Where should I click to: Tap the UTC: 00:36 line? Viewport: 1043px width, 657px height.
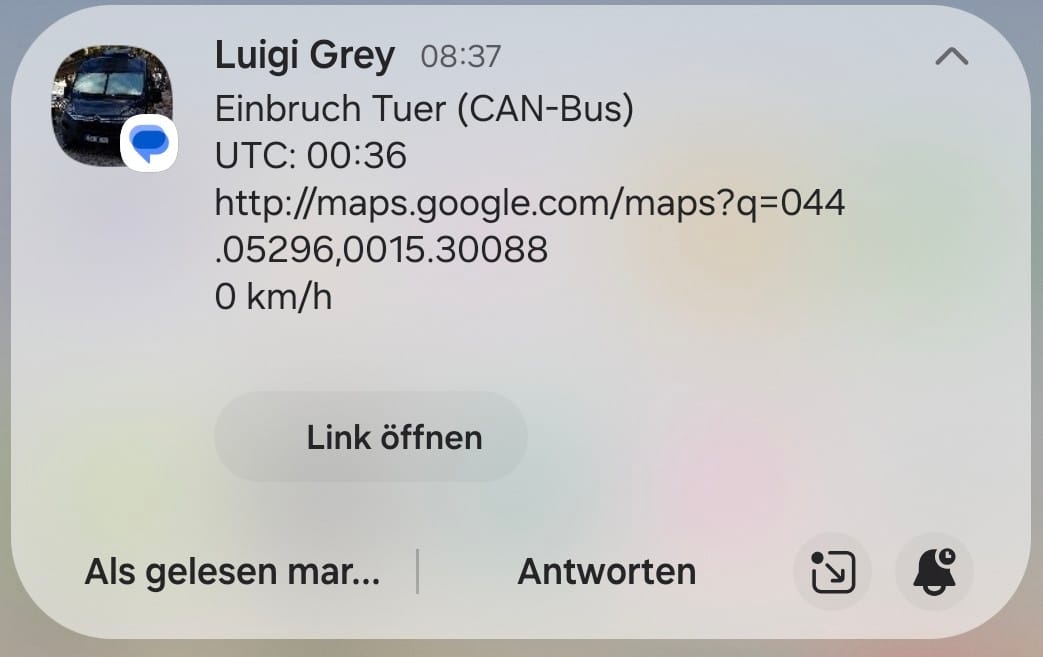point(311,156)
